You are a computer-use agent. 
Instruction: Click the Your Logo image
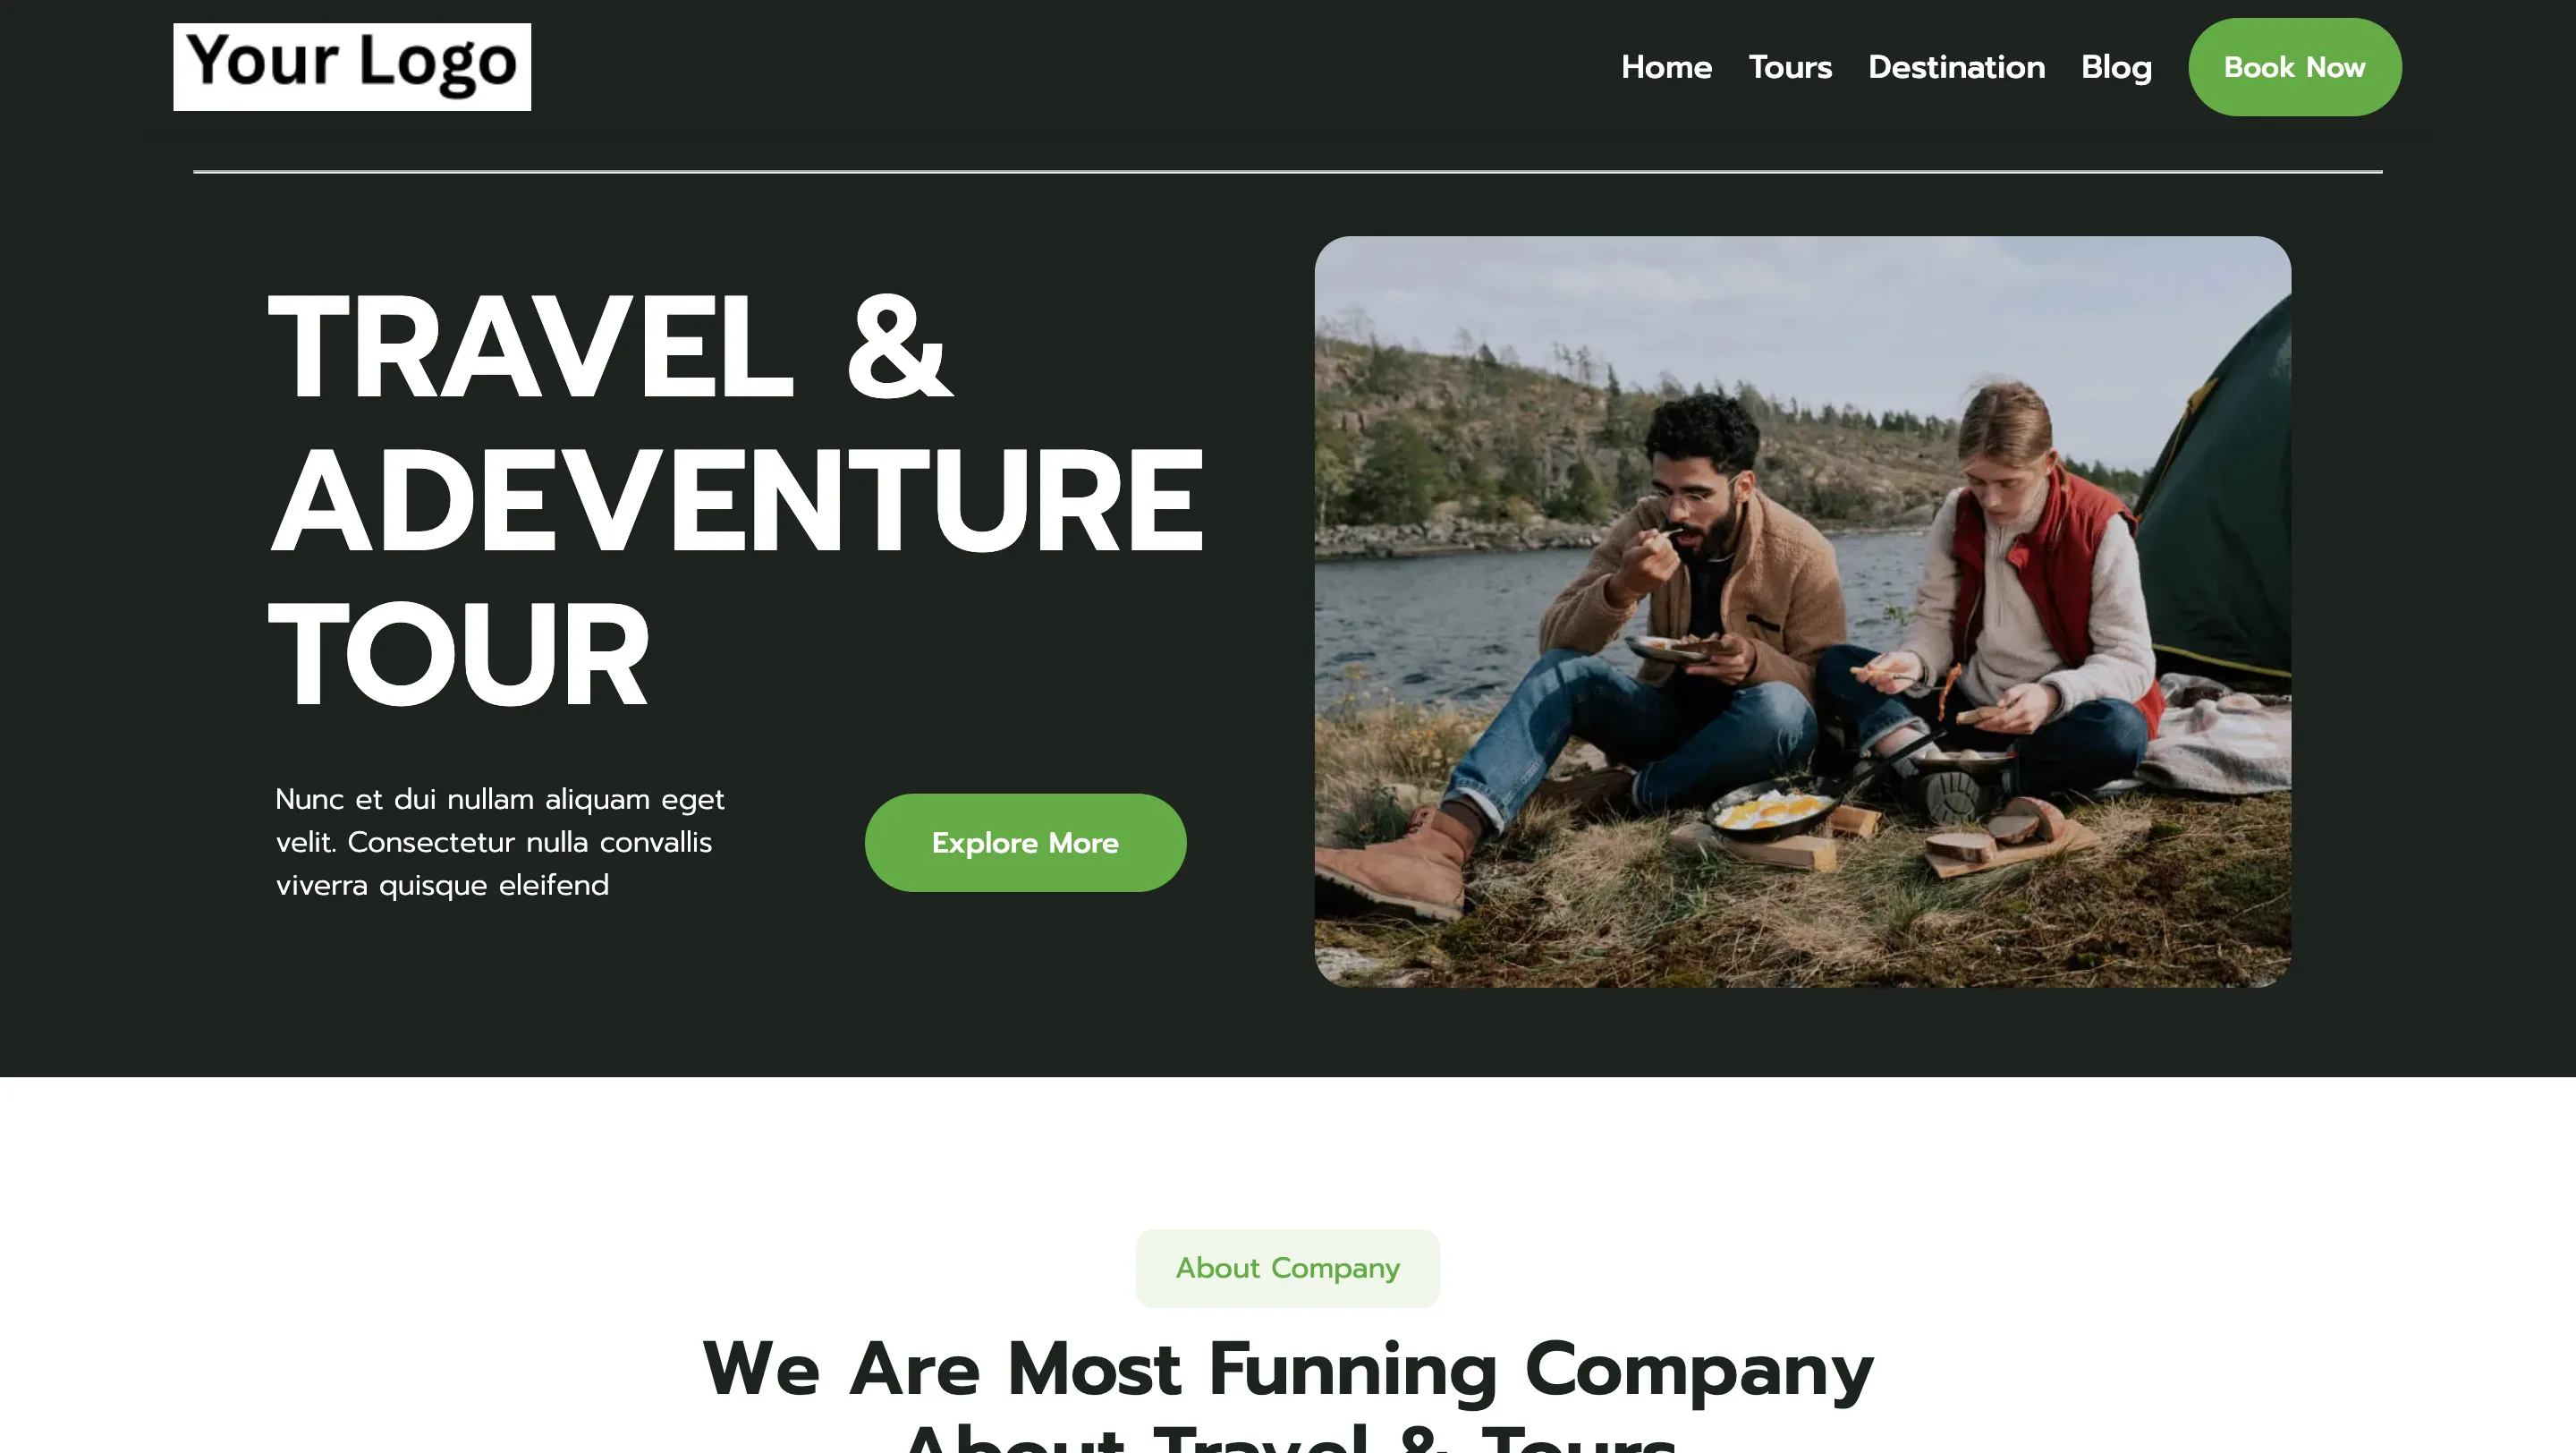(352, 66)
